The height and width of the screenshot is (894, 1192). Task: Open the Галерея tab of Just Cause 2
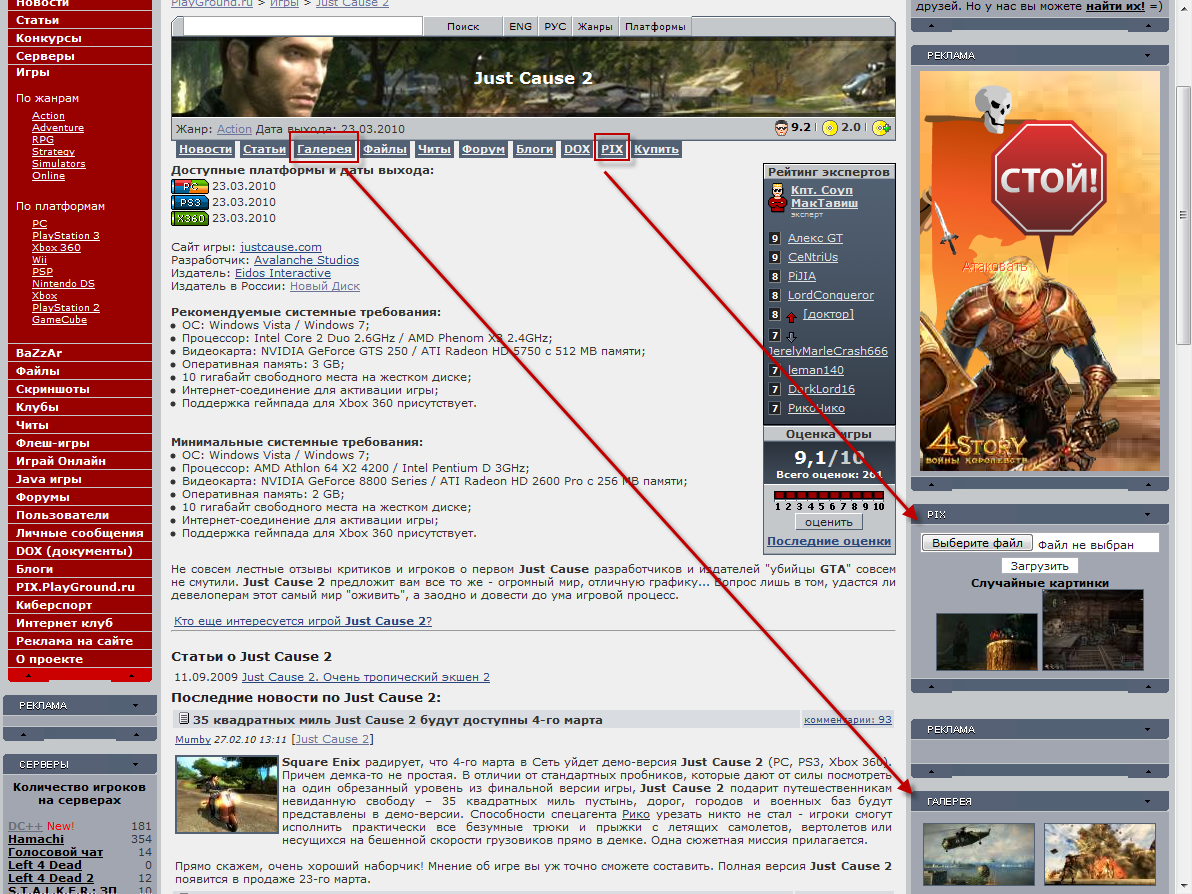point(324,149)
